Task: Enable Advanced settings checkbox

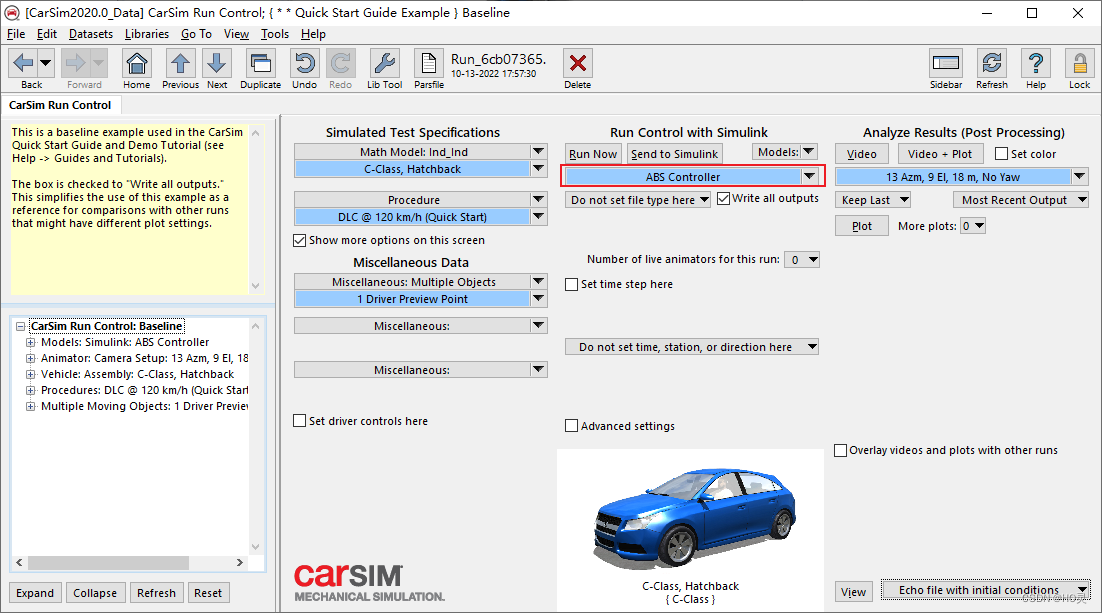Action: click(x=571, y=426)
